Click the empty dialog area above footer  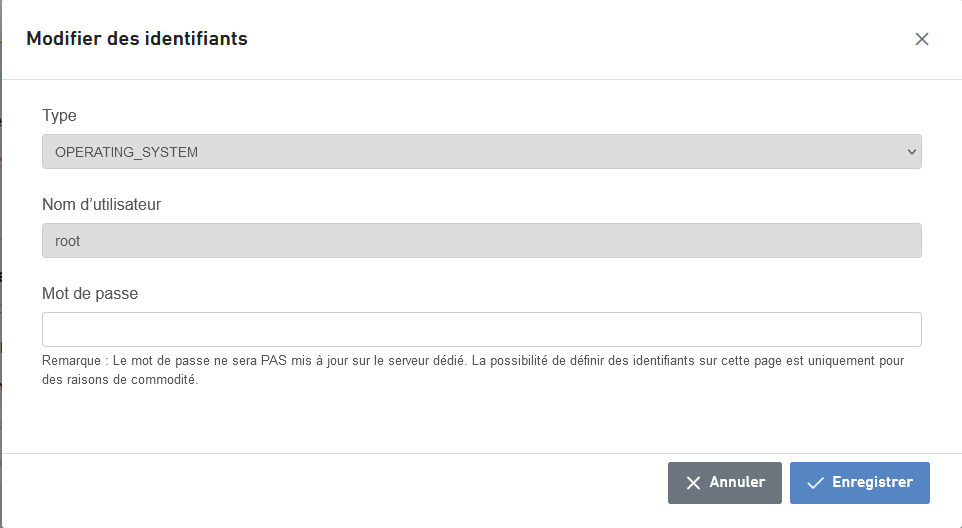482,422
